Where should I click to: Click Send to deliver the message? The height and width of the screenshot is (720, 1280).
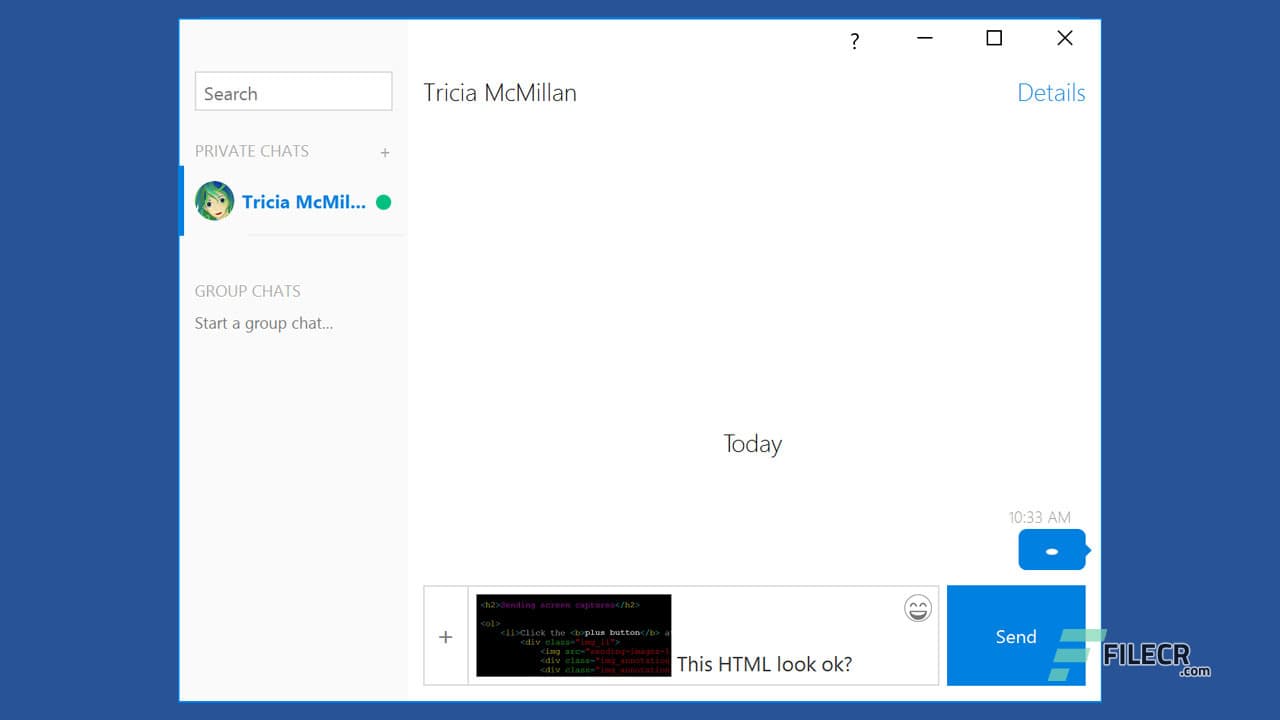1016,636
